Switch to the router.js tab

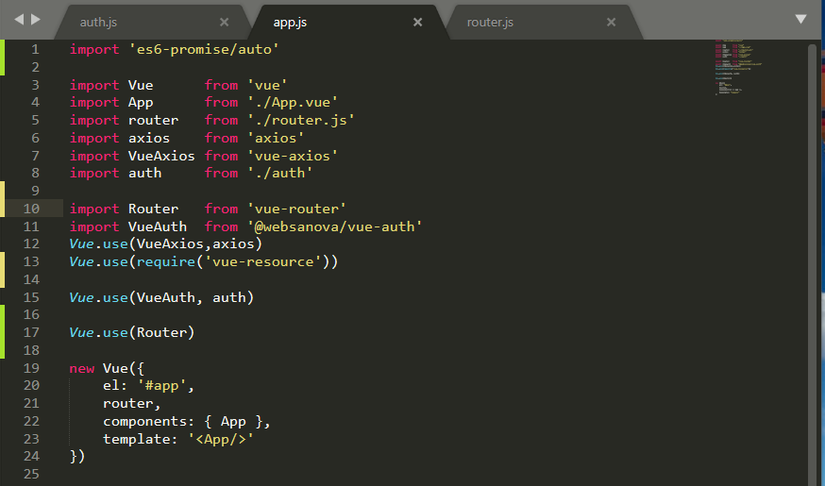[490, 22]
